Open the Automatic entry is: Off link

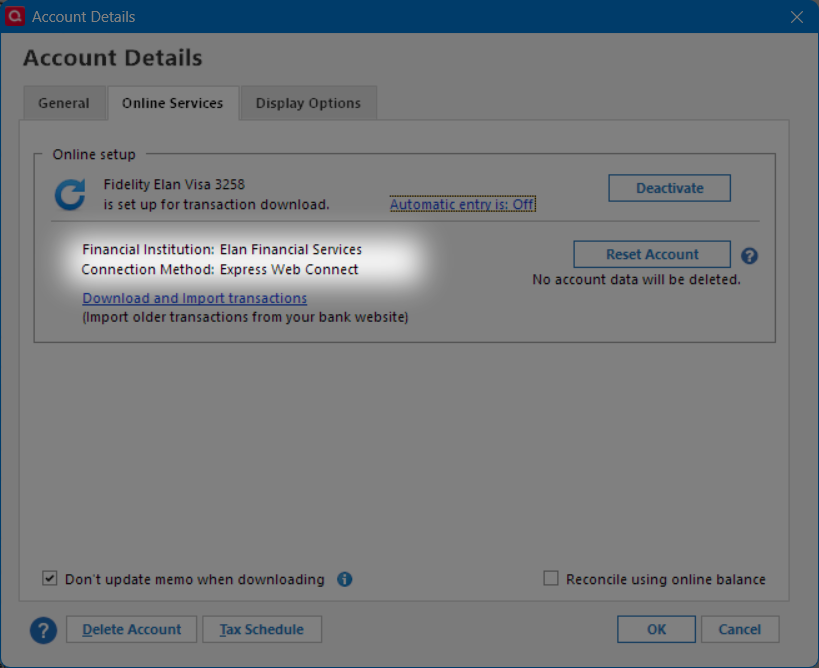pyautogui.click(x=463, y=204)
